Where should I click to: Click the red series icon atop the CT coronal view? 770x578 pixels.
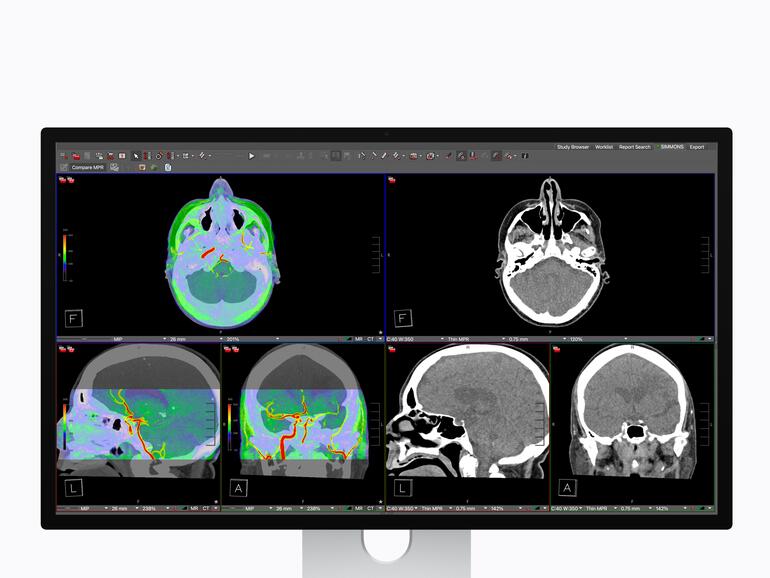tap(556, 350)
